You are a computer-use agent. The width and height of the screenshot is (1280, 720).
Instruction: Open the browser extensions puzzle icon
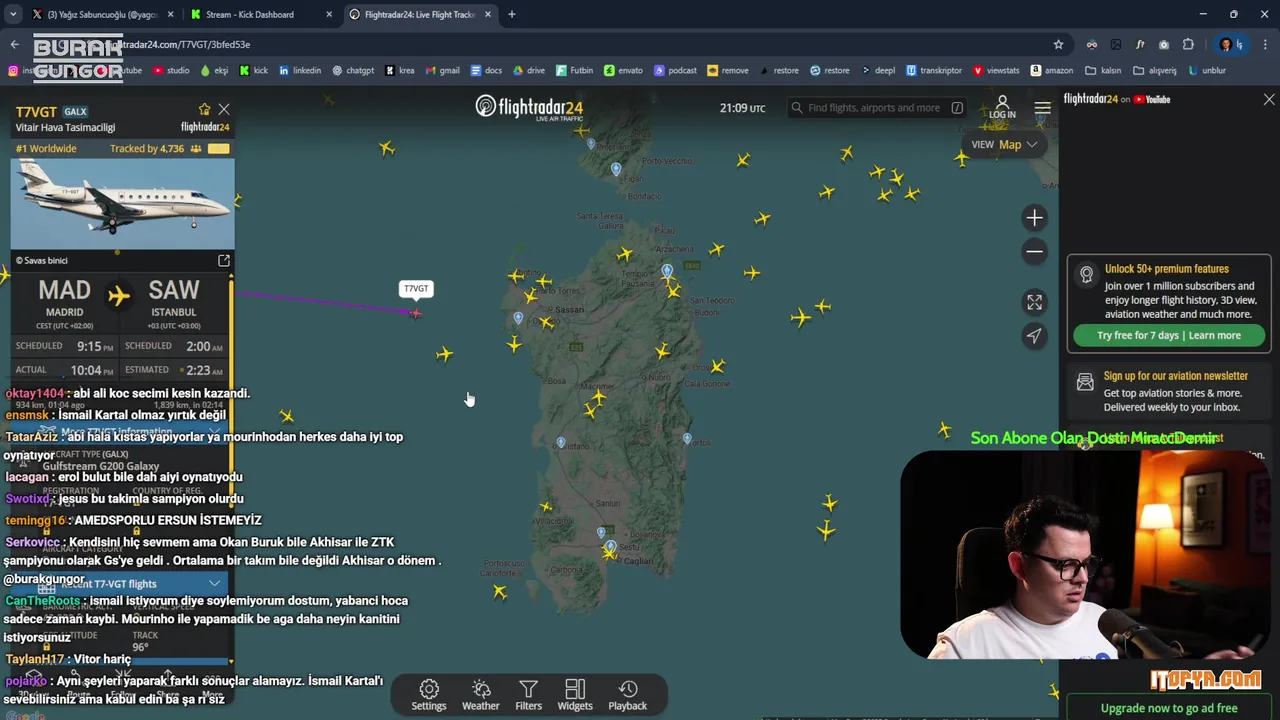1188,44
